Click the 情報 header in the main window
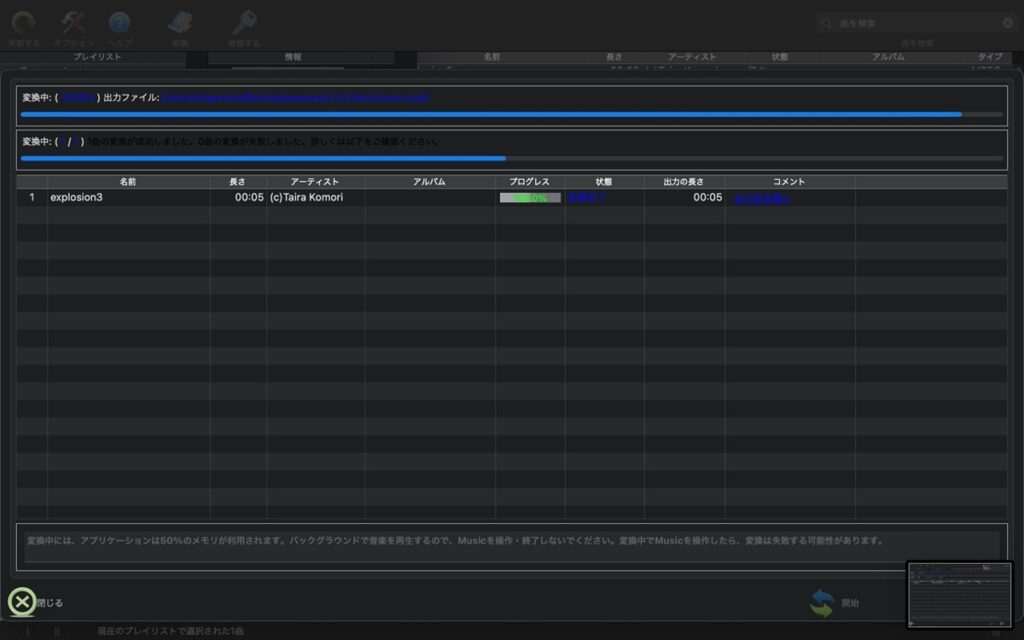Screen dimensions: 1024x640 click(x=293, y=57)
